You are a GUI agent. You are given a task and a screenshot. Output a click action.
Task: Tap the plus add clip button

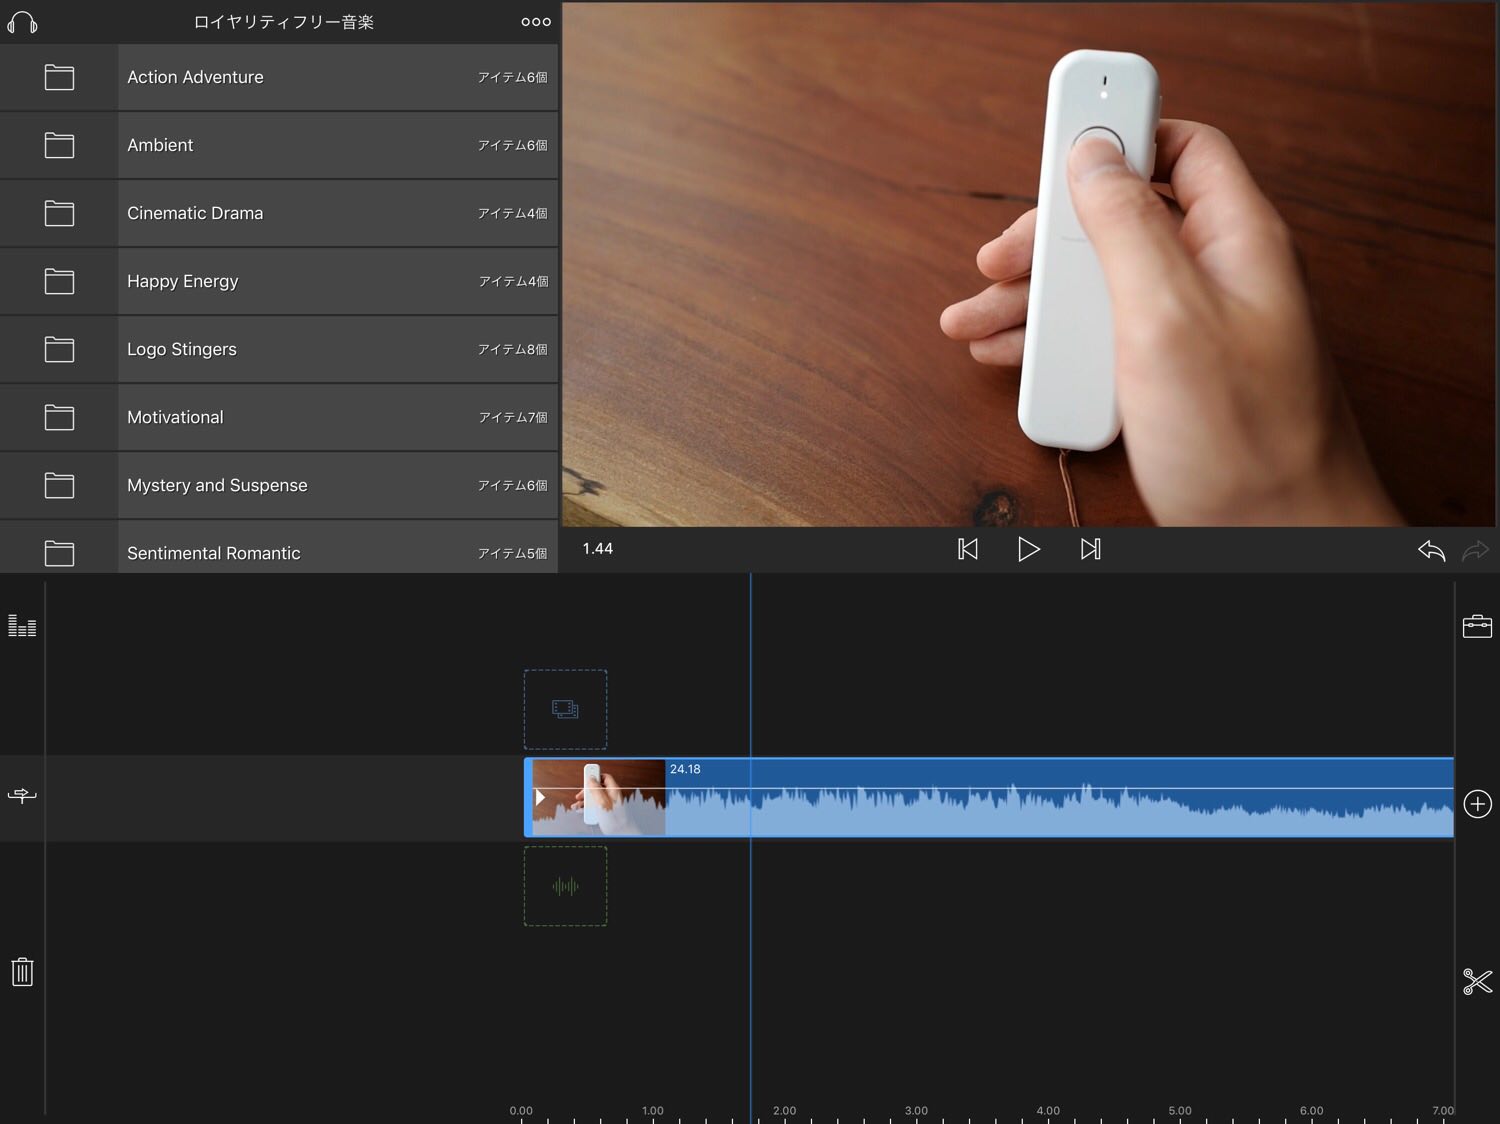click(1477, 804)
